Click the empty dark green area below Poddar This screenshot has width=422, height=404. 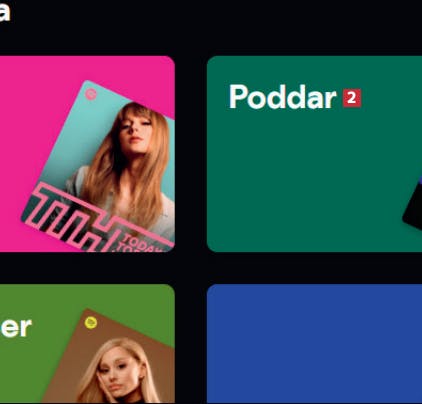[300, 183]
